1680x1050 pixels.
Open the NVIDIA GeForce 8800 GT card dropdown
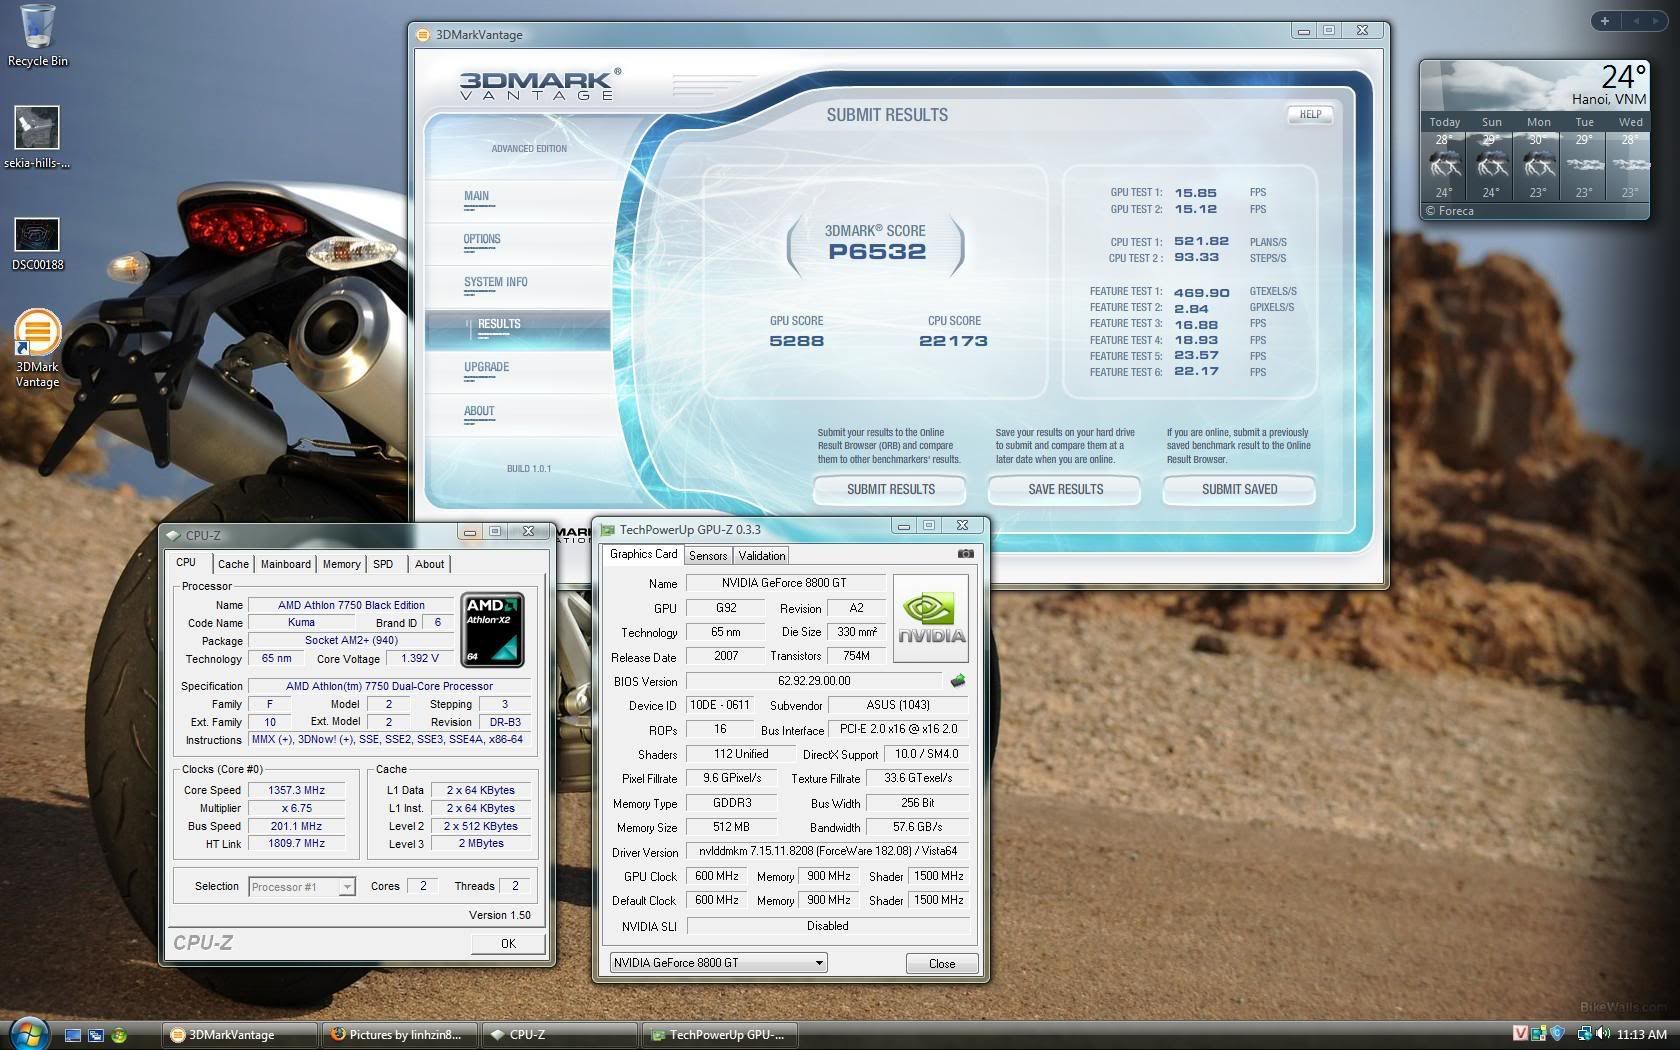(x=718, y=963)
